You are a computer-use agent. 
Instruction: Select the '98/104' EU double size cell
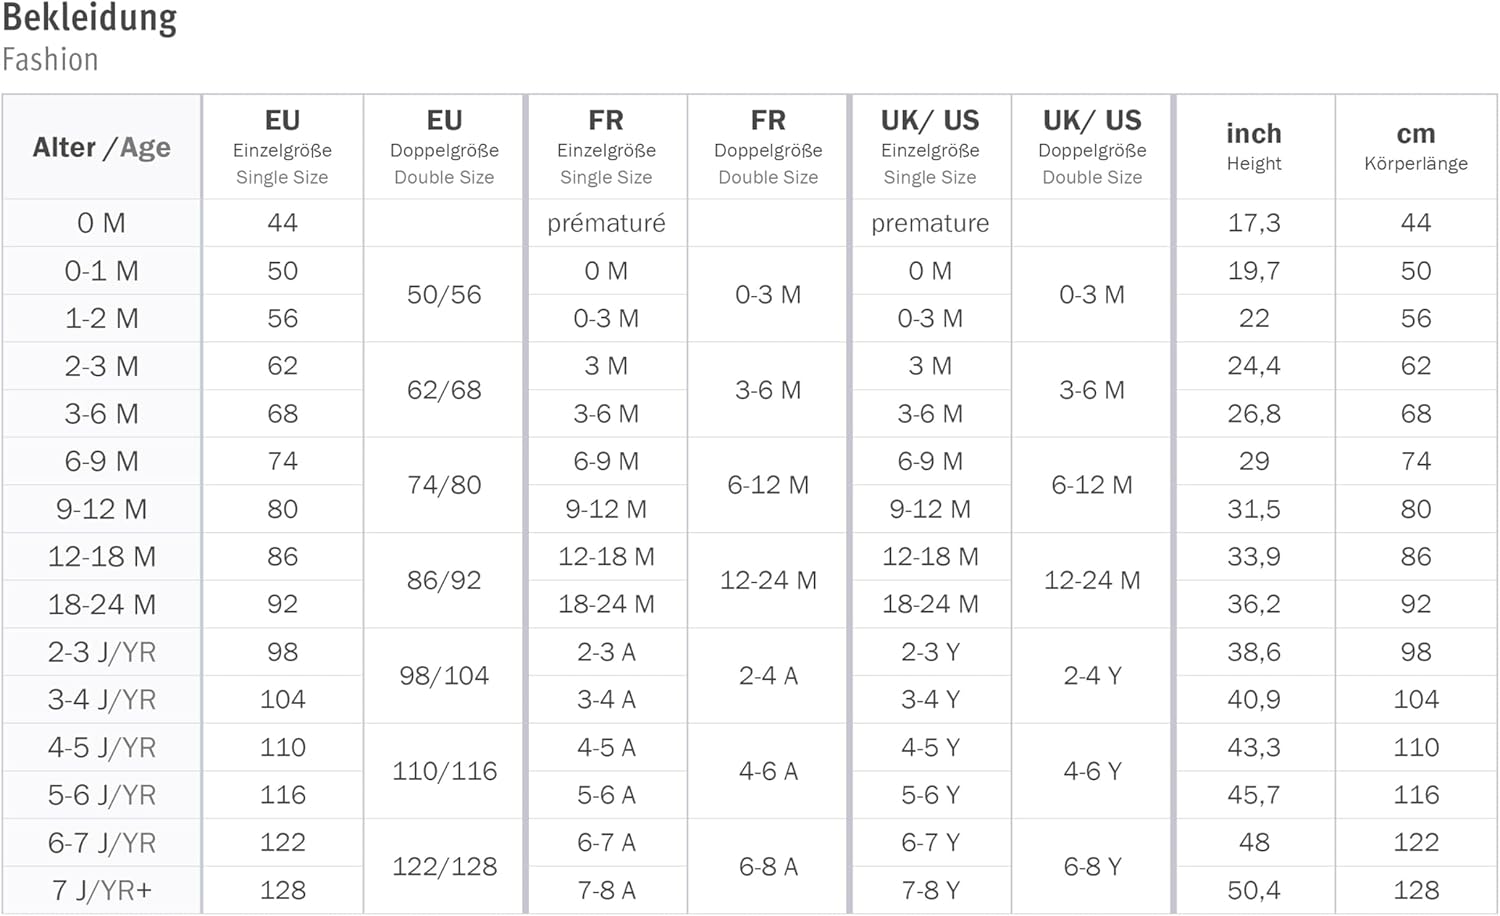click(x=444, y=676)
